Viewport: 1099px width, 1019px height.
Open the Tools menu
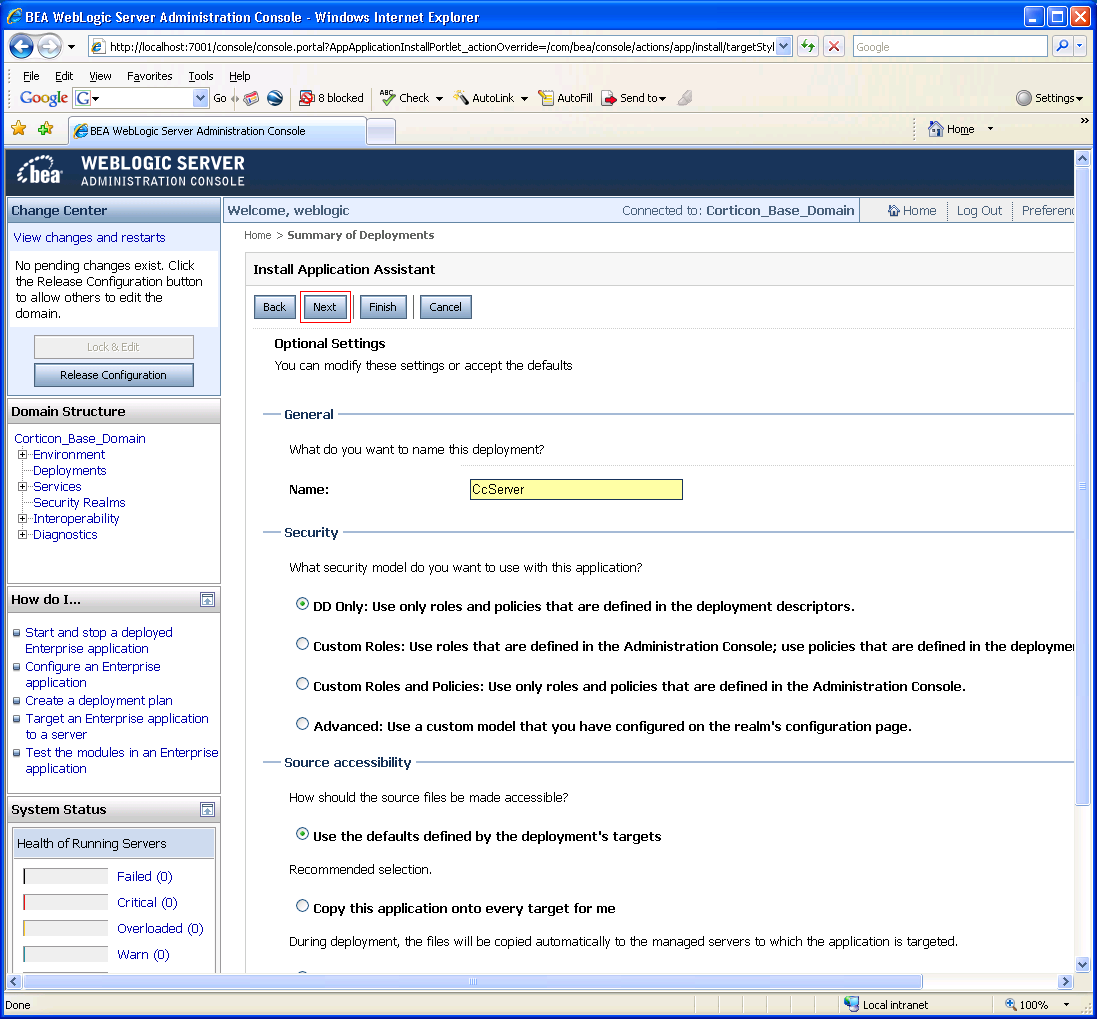(x=200, y=76)
